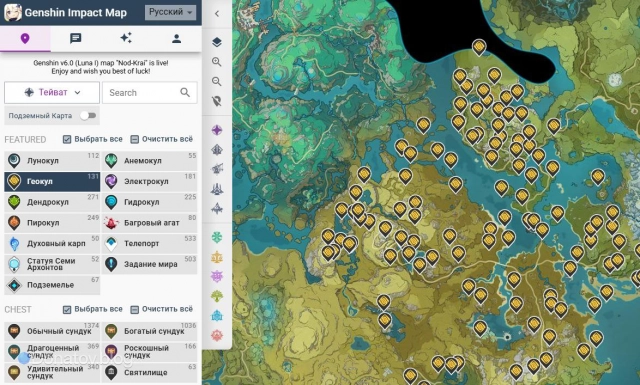The image size is (640, 385).
Task: Select the violet spiky element icon
Action: (x=217, y=276)
